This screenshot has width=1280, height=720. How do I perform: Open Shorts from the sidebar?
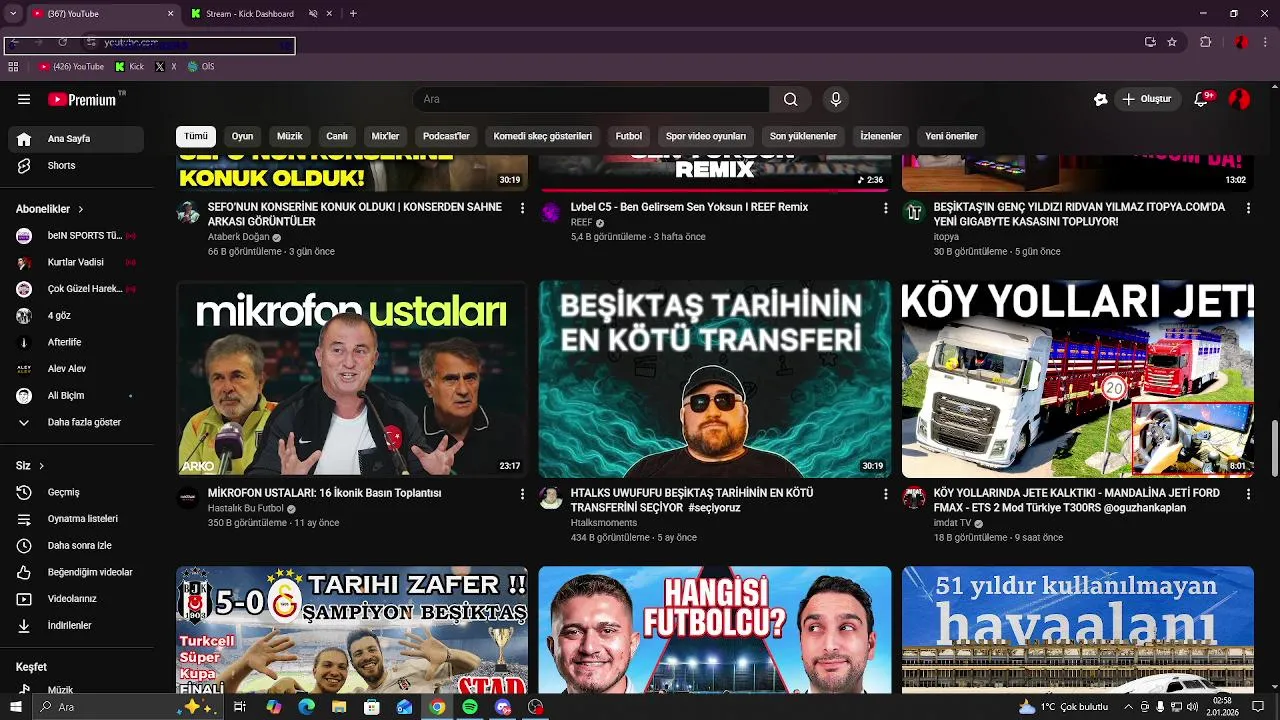(x=77, y=165)
